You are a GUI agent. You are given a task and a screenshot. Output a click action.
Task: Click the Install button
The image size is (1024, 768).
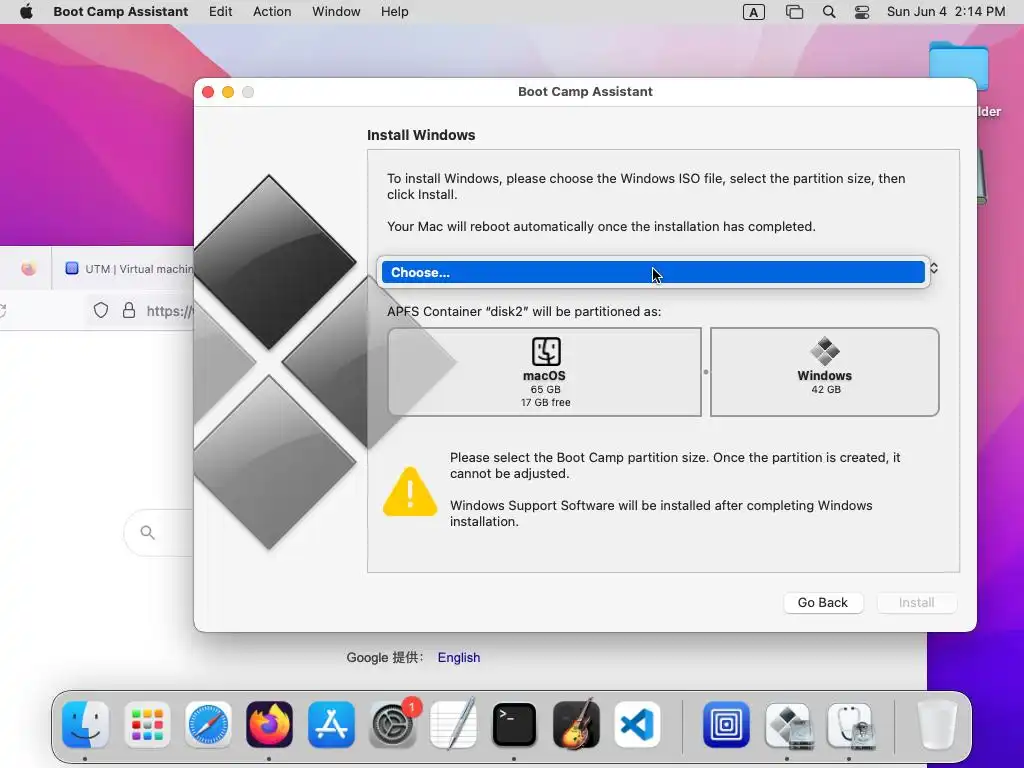pos(917,602)
